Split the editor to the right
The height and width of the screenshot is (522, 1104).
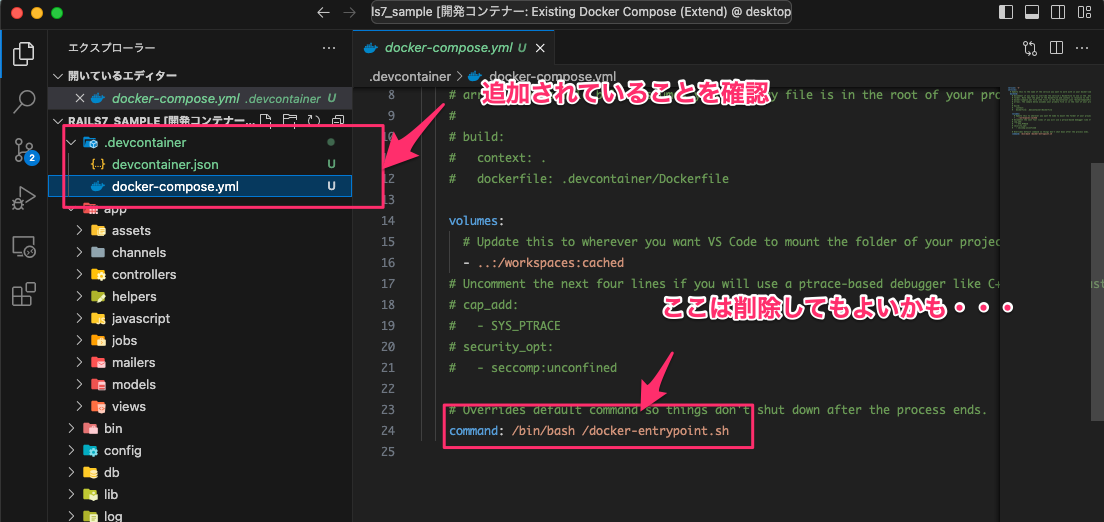pos(1056,48)
